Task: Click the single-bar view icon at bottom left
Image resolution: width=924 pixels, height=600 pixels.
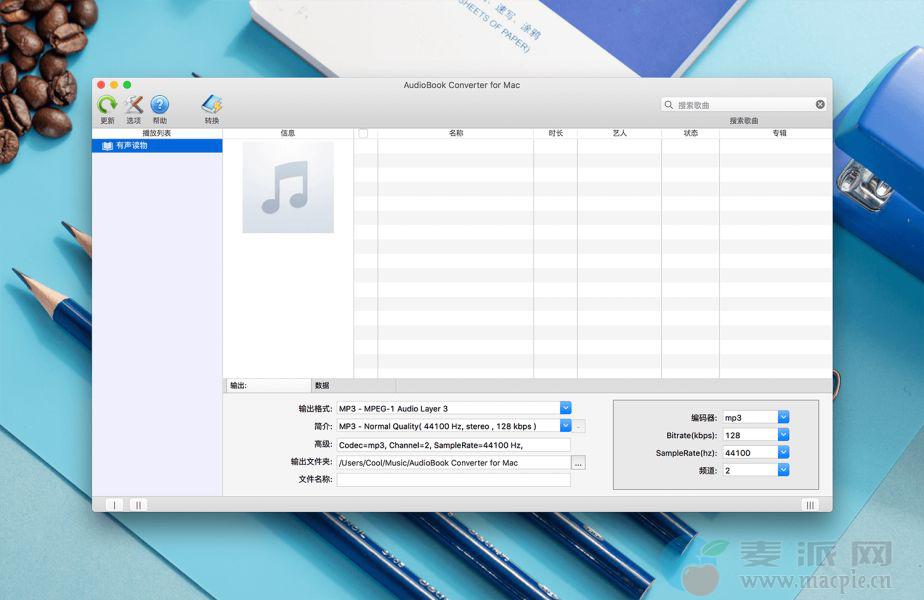Action: point(114,505)
